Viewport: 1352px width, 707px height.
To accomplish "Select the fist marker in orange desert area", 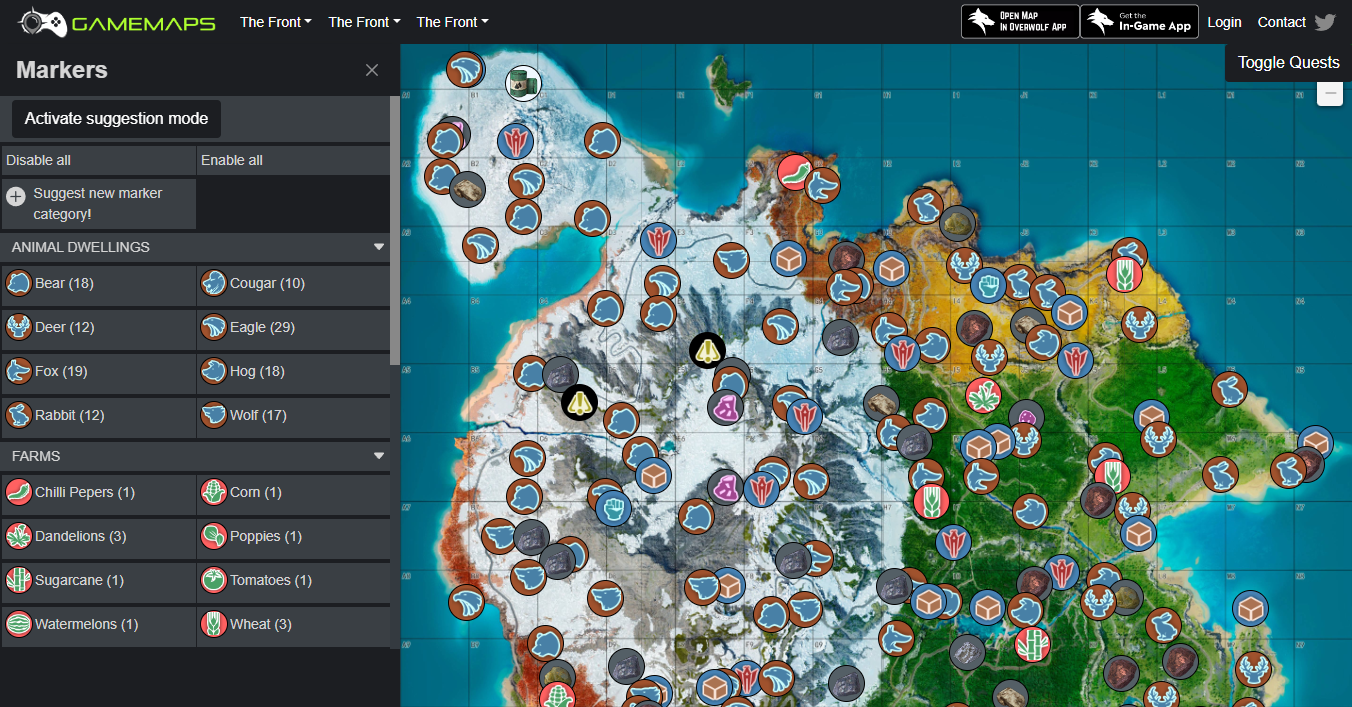I will [x=988, y=285].
